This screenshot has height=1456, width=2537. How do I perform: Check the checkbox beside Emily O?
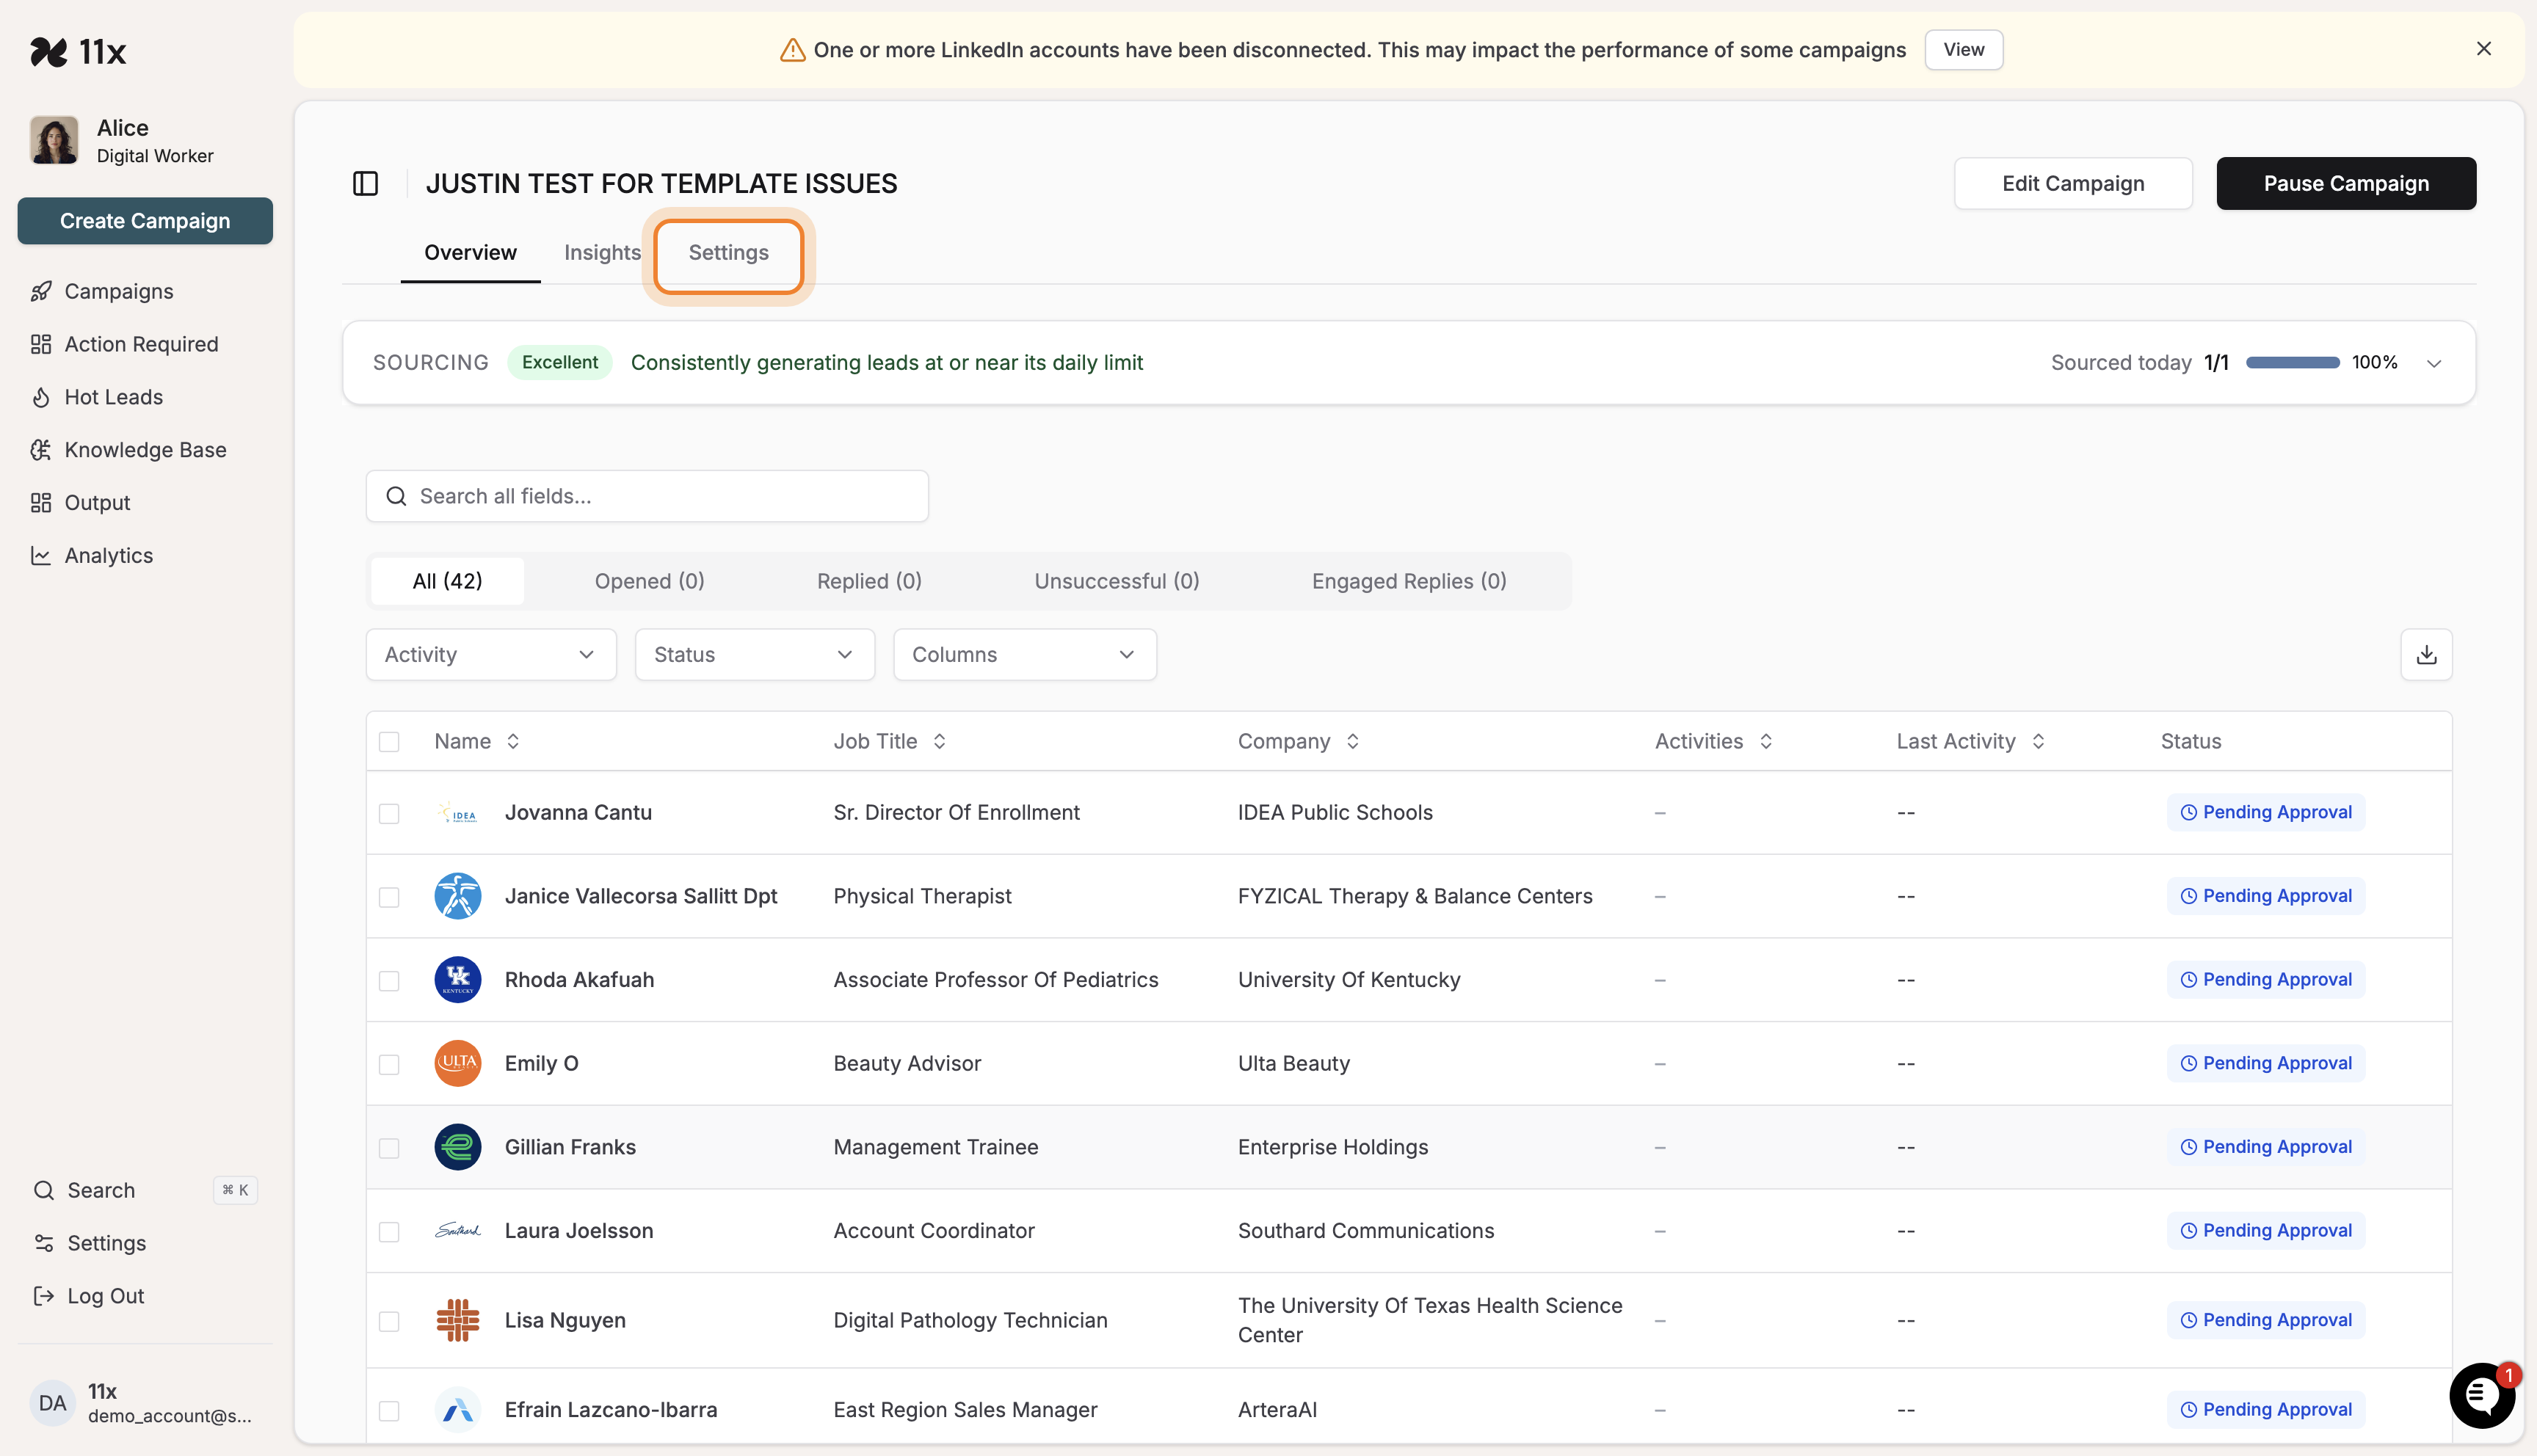point(389,1063)
